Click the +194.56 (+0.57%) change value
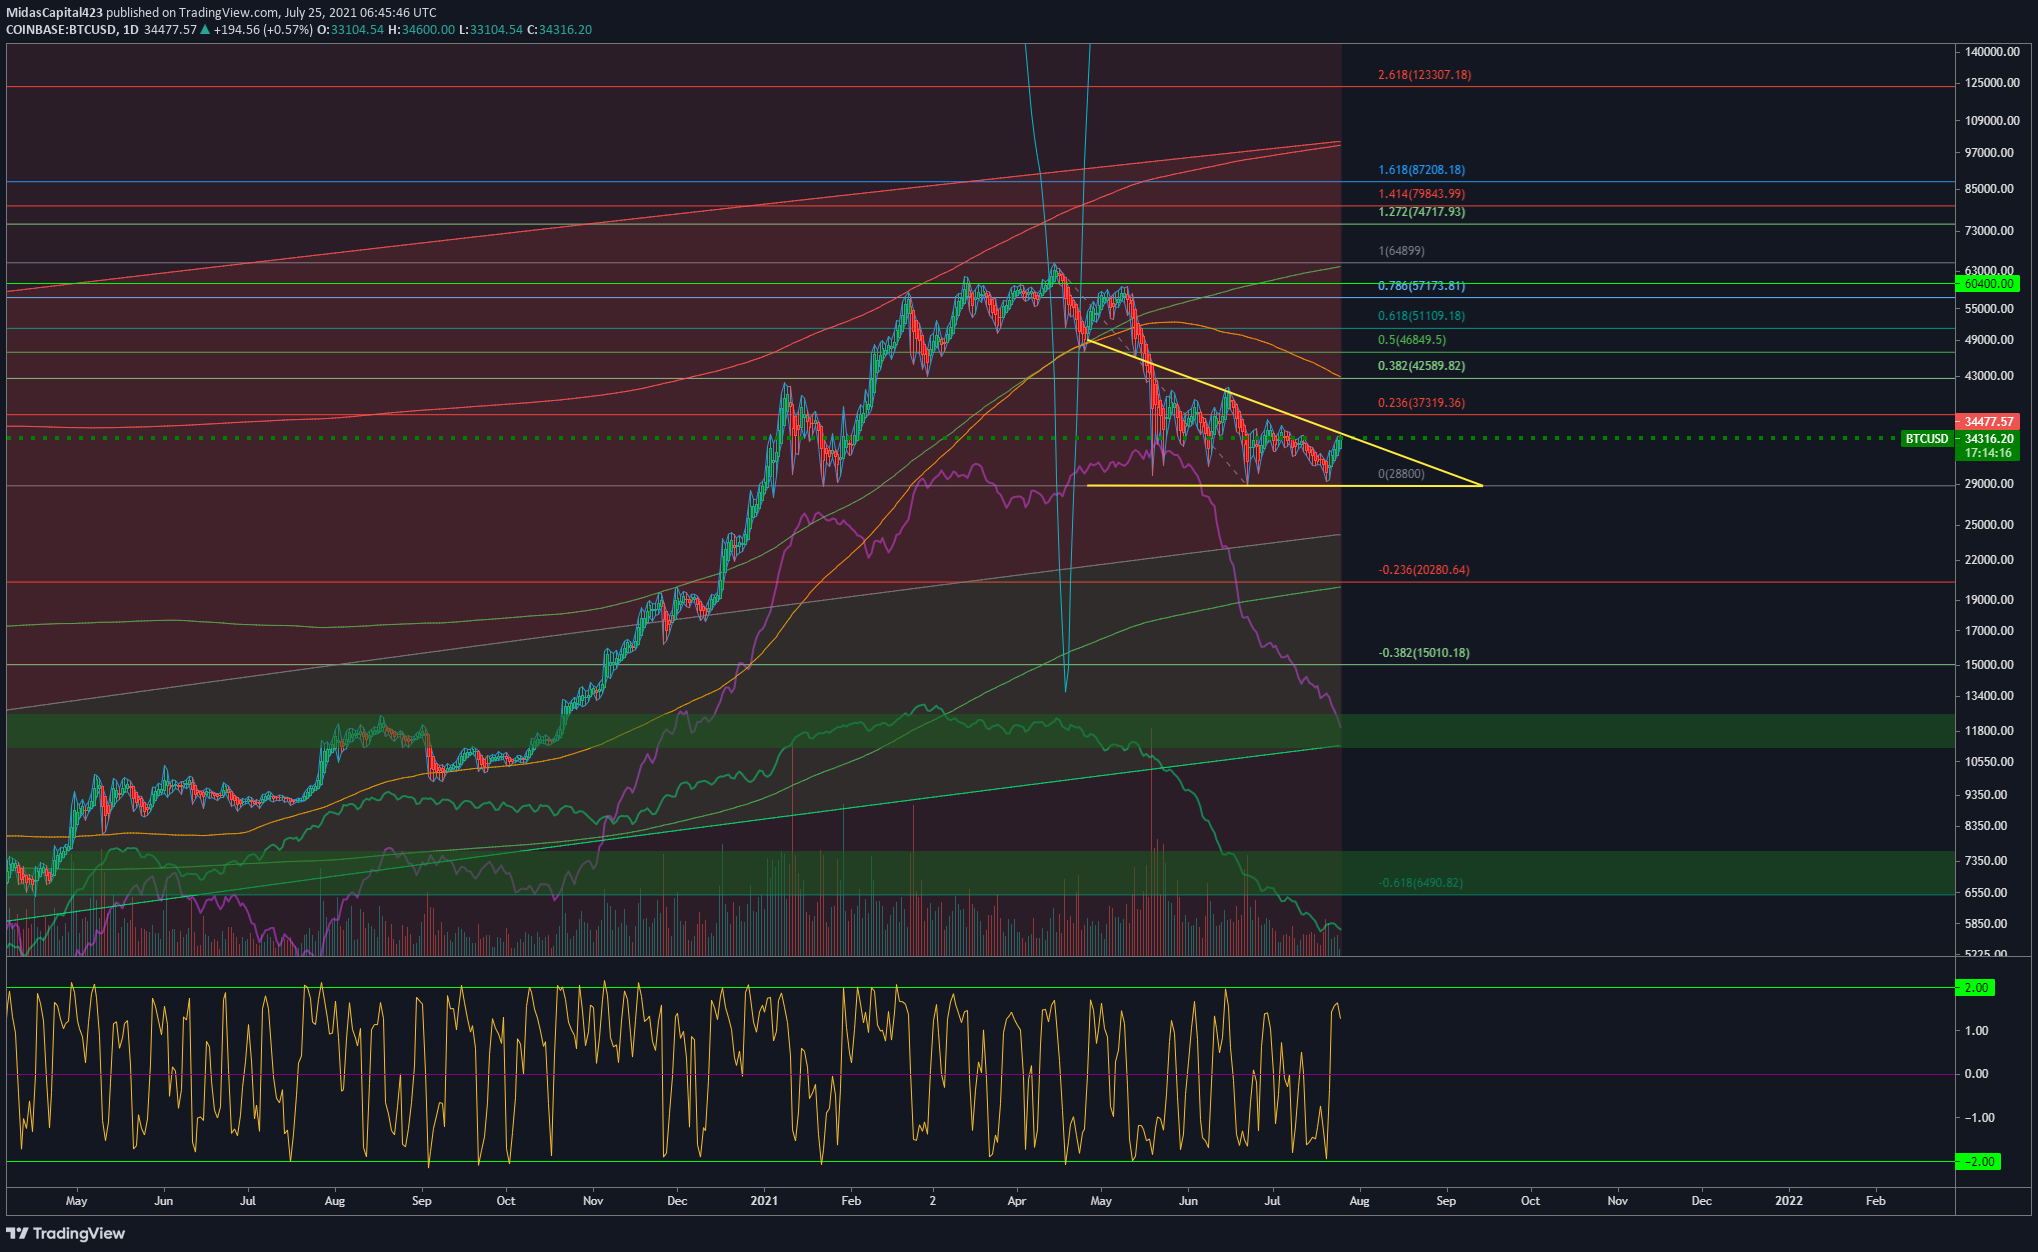 tap(263, 30)
